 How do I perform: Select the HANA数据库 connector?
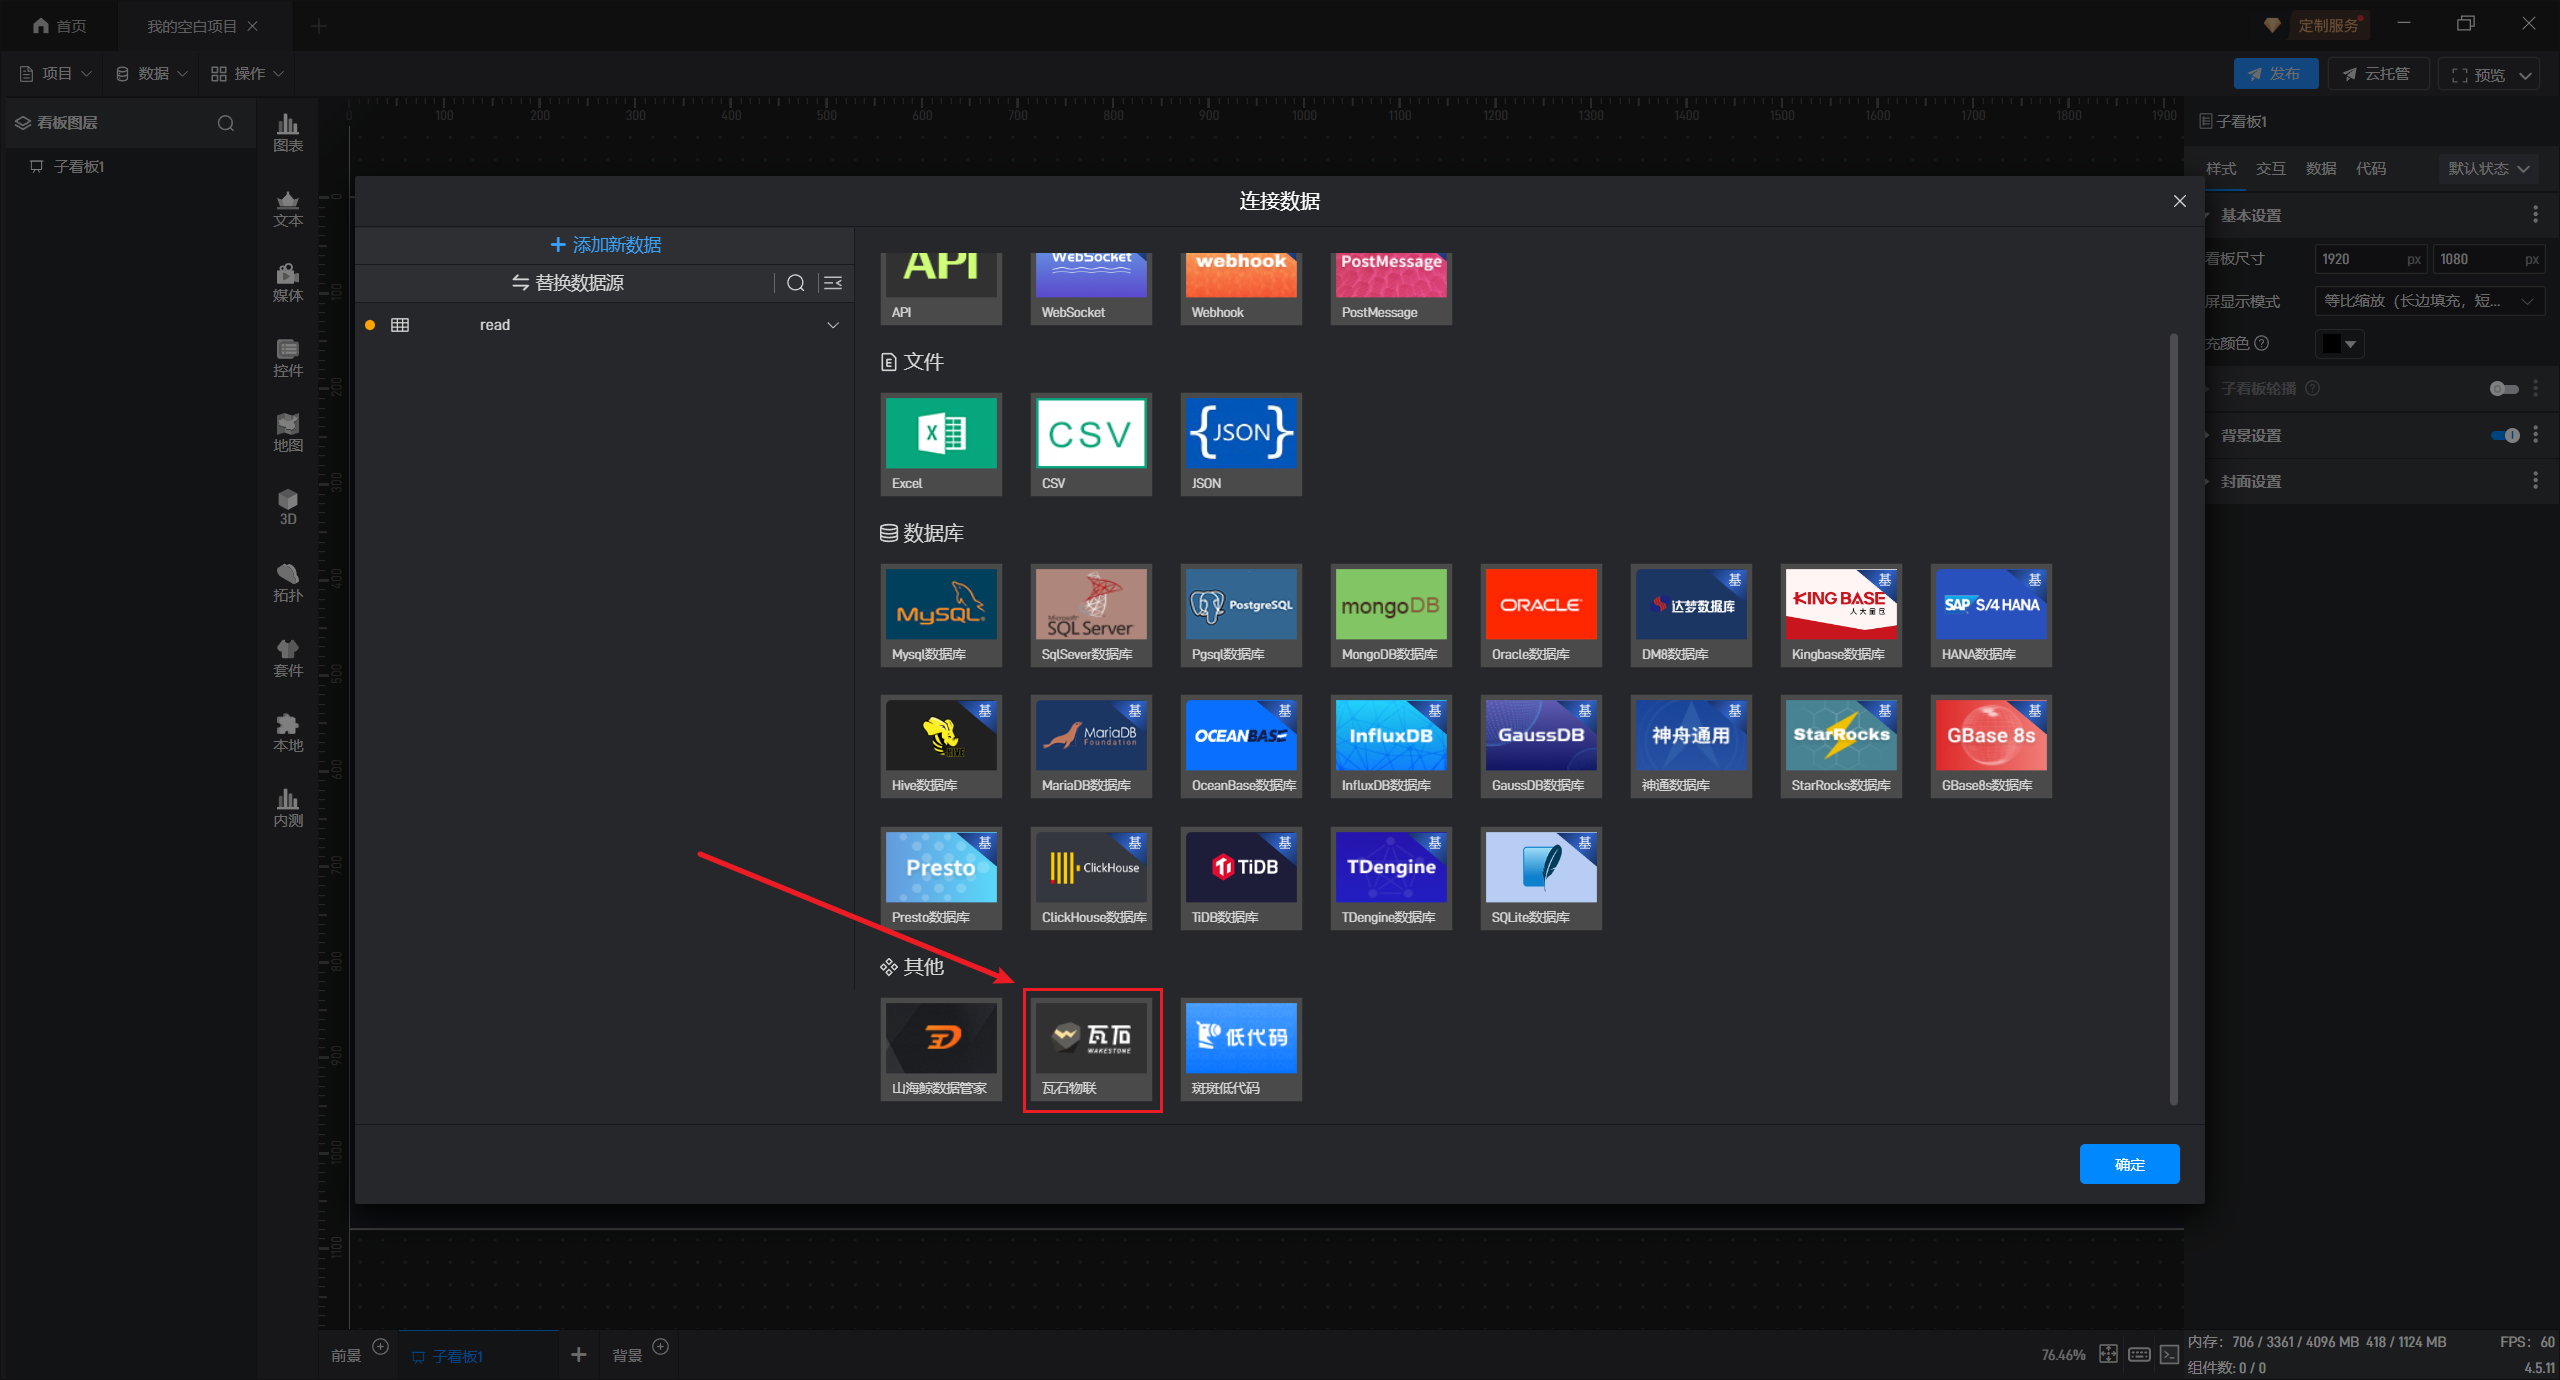(1991, 615)
